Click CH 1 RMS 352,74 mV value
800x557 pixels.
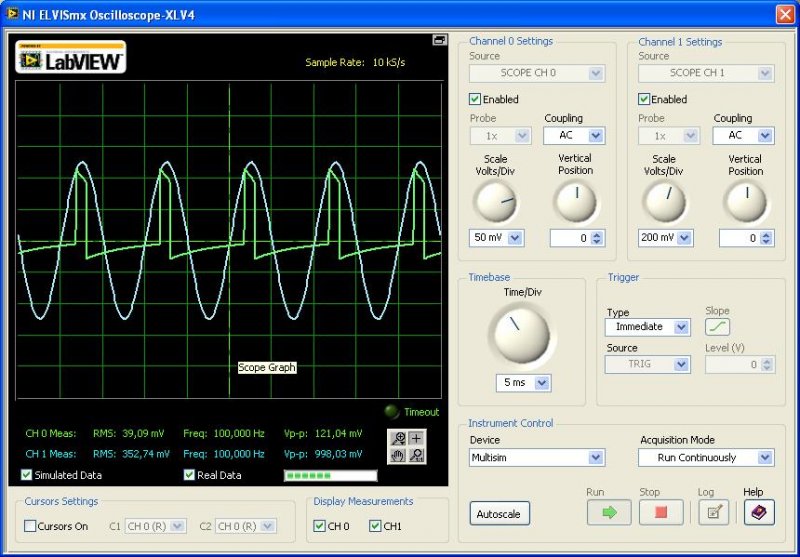coord(145,453)
